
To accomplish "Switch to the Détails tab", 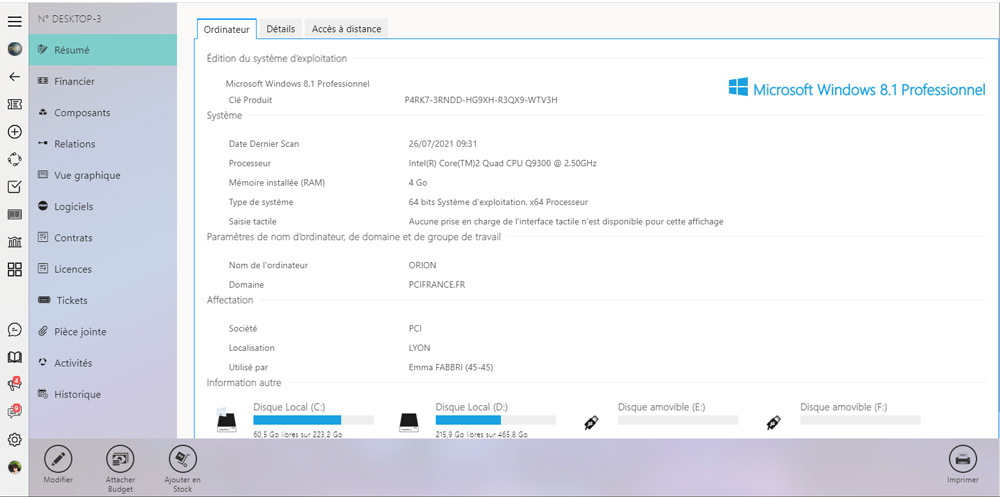I will tap(280, 29).
